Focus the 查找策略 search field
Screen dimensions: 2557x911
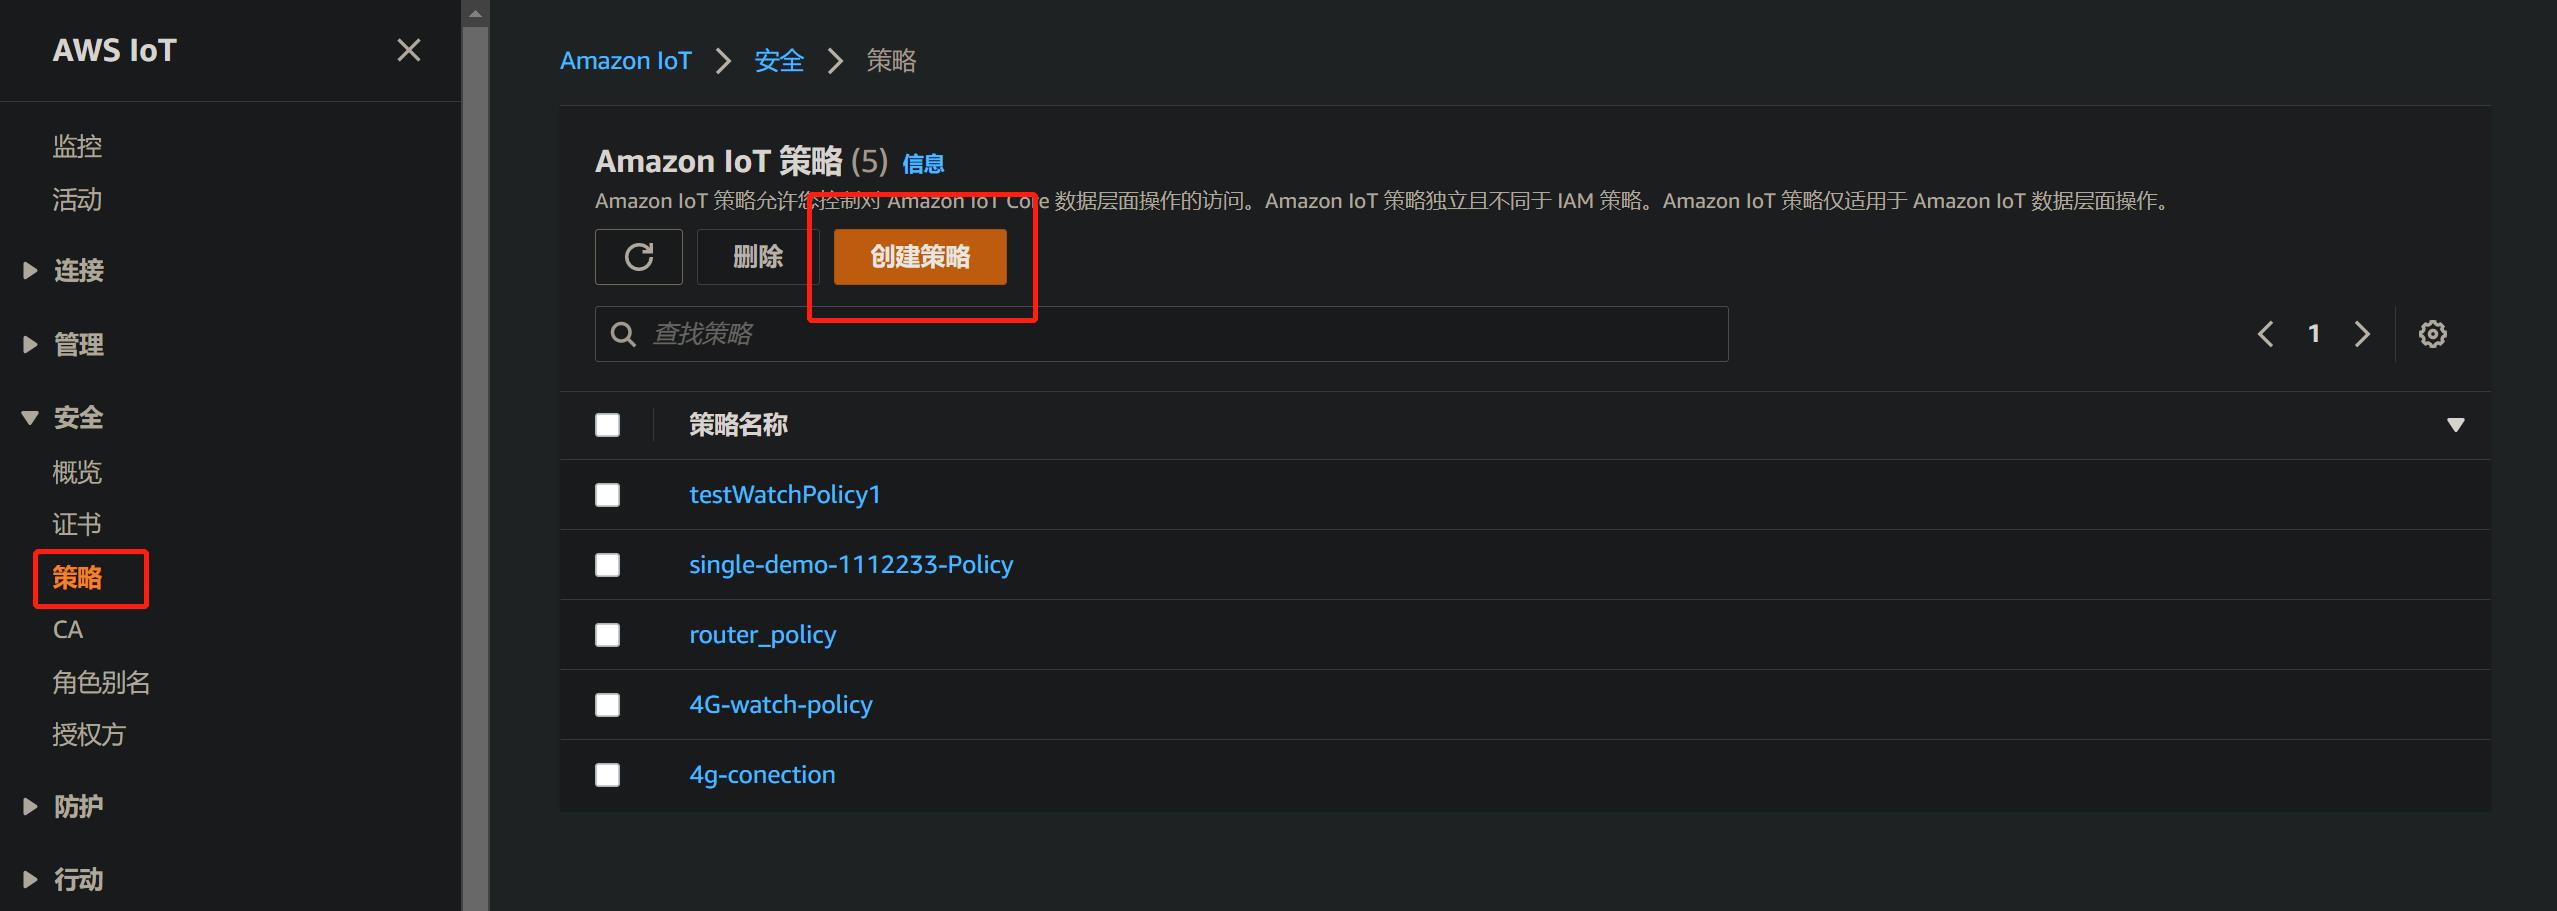(1161, 334)
